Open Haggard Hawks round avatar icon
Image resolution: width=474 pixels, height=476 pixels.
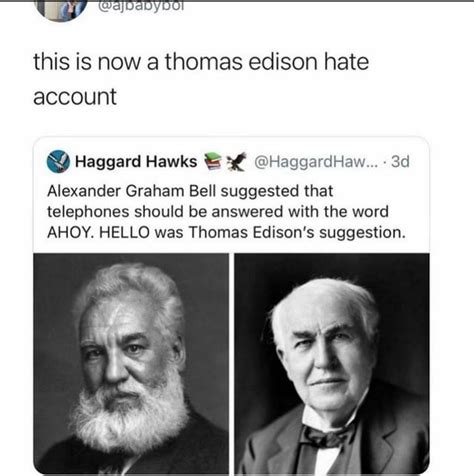pos(58,162)
